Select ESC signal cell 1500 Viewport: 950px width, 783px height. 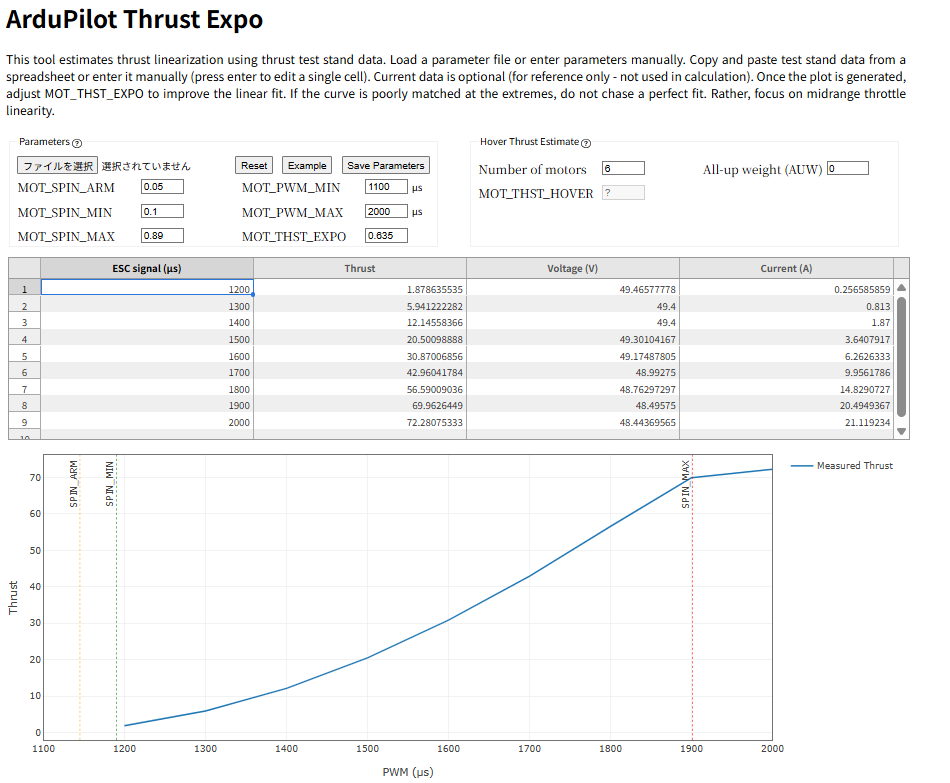click(x=147, y=339)
